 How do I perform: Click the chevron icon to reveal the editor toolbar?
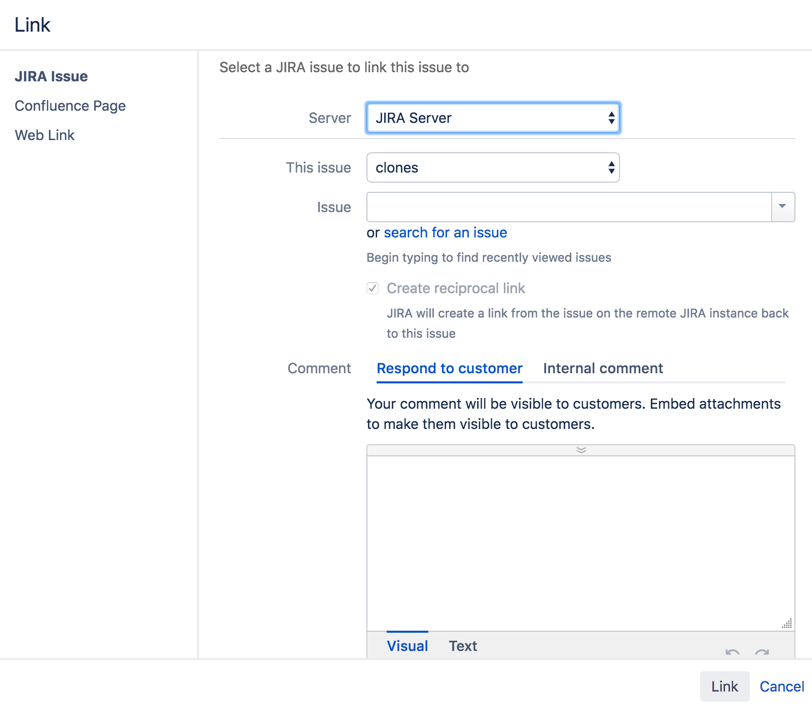coord(580,450)
